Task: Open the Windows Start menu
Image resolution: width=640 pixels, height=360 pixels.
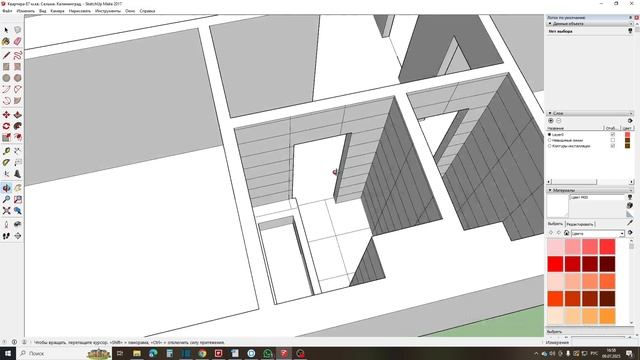Action: pyautogui.click(x=8, y=353)
